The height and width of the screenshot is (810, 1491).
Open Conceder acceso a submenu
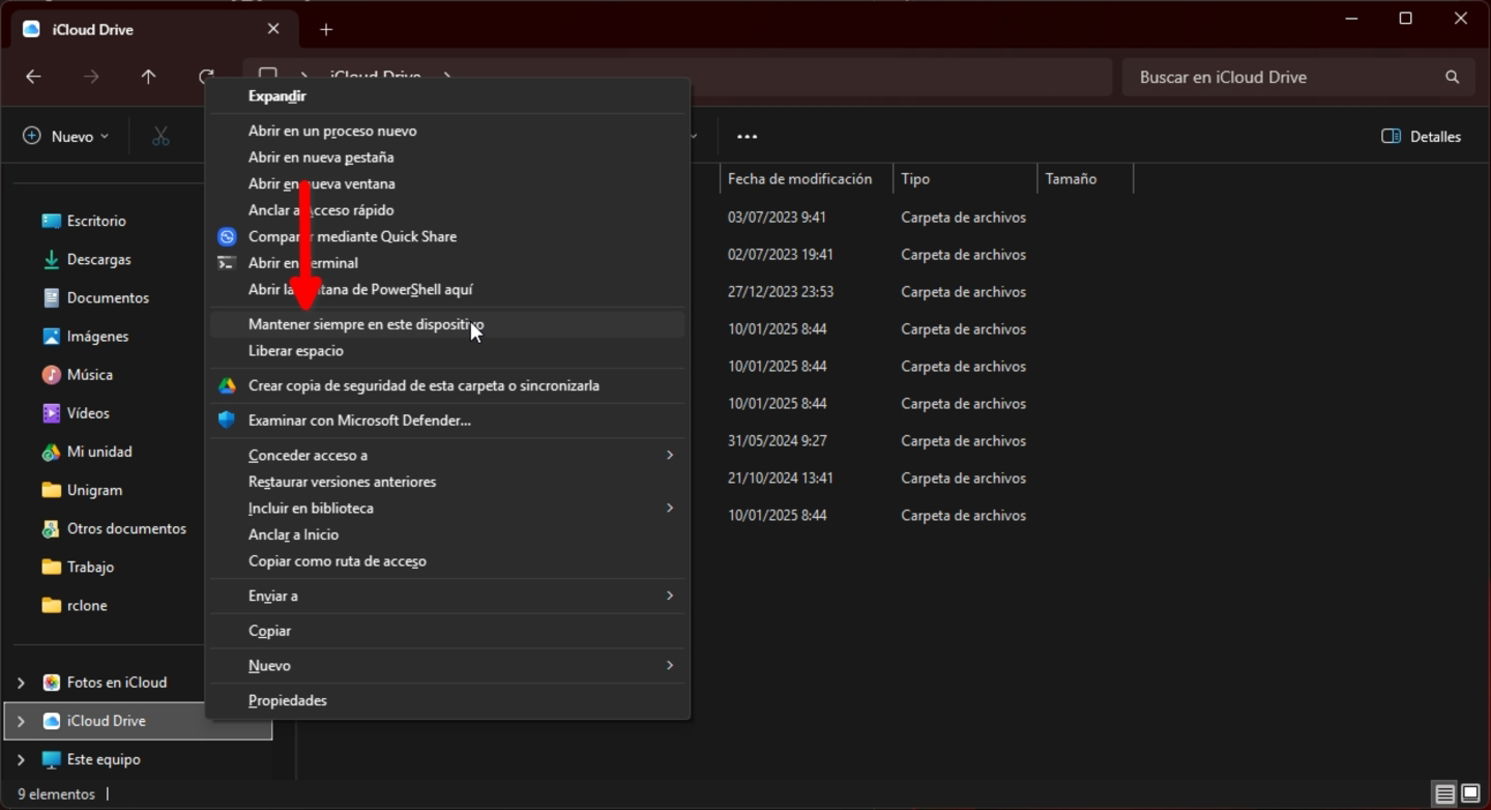coord(447,456)
